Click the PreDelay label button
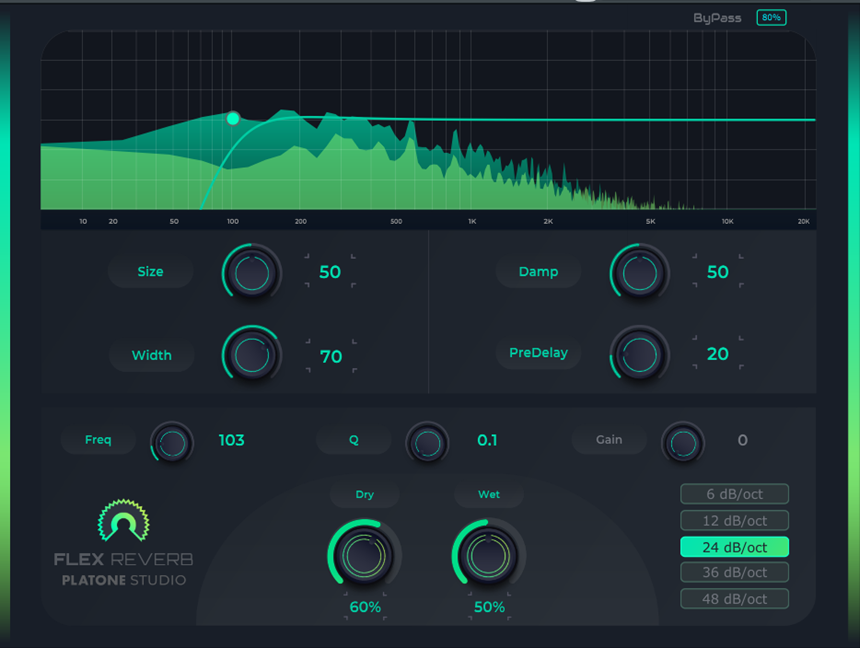Screen dimensions: 860x648 point(538,353)
